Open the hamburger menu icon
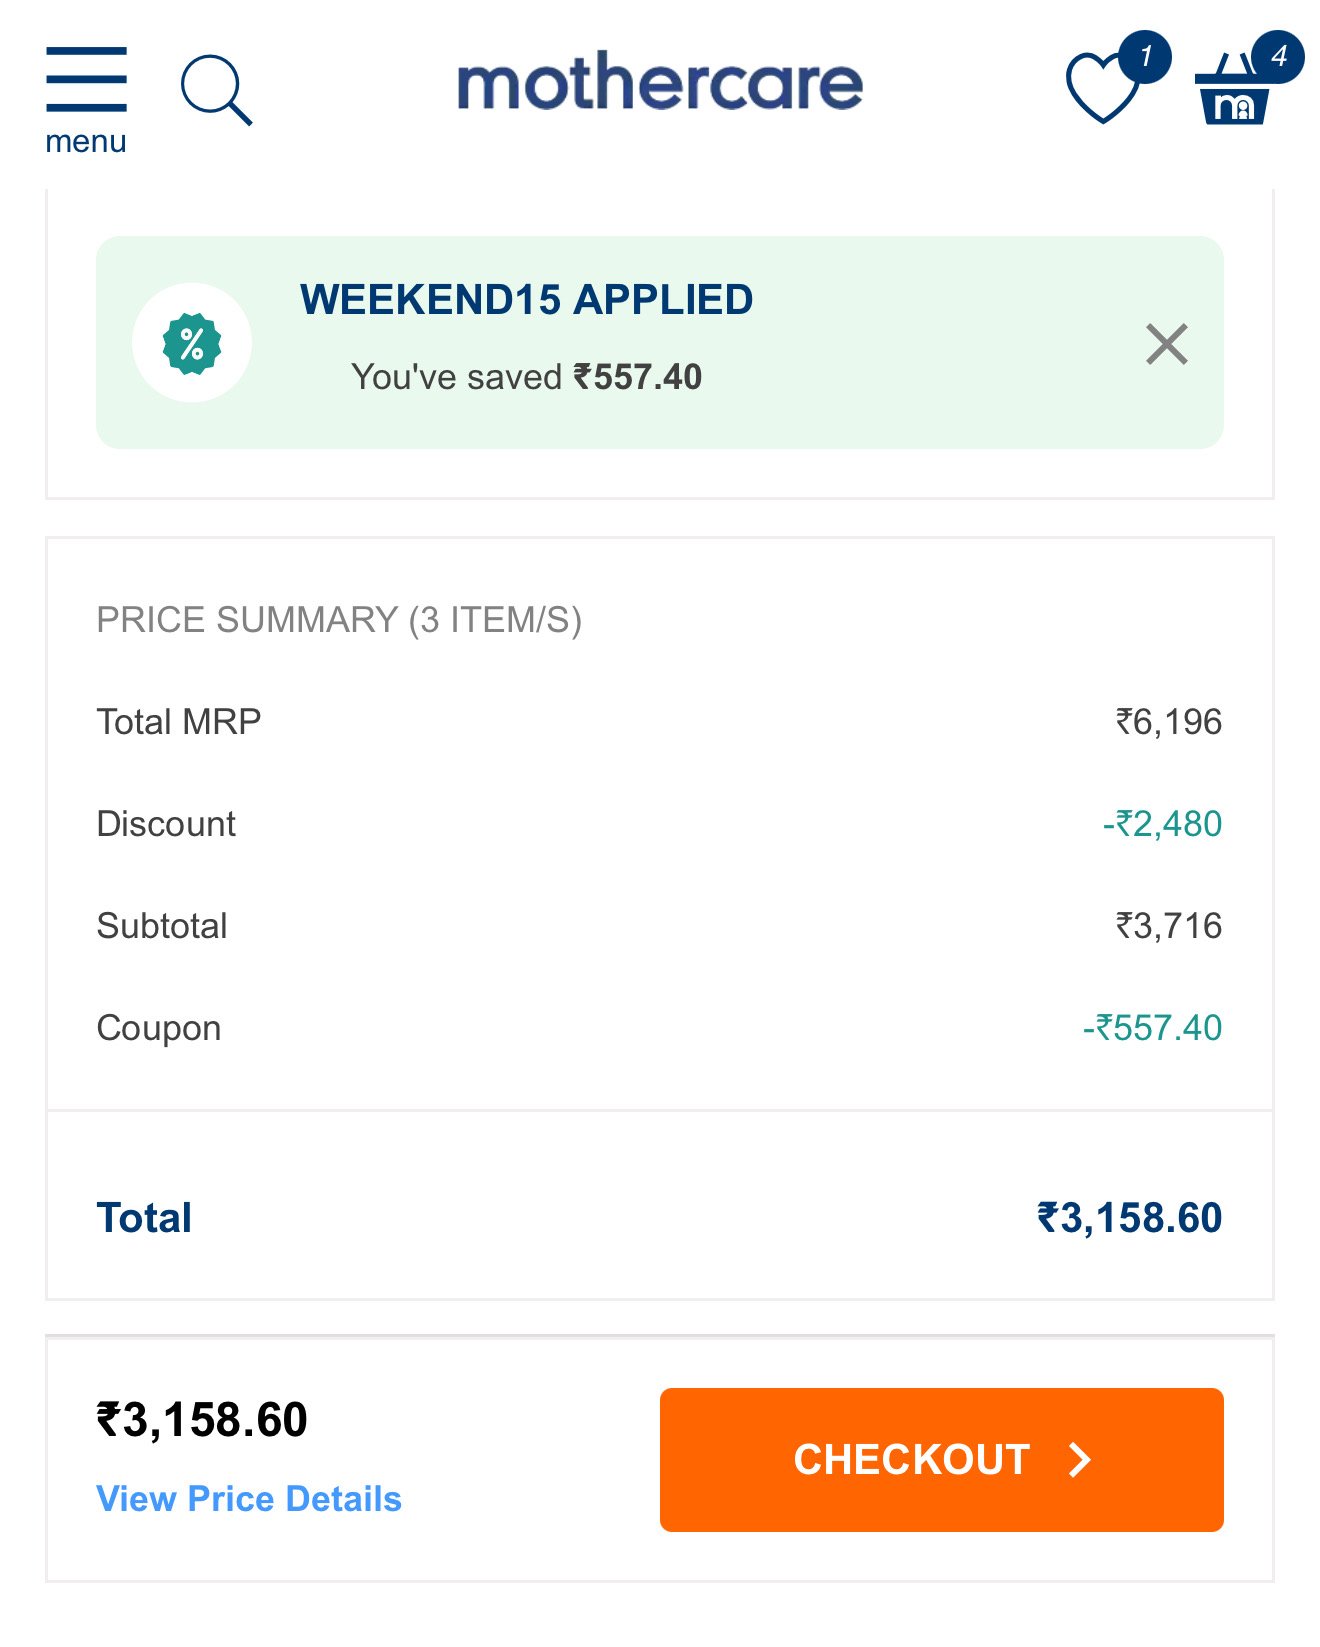 [x=86, y=79]
